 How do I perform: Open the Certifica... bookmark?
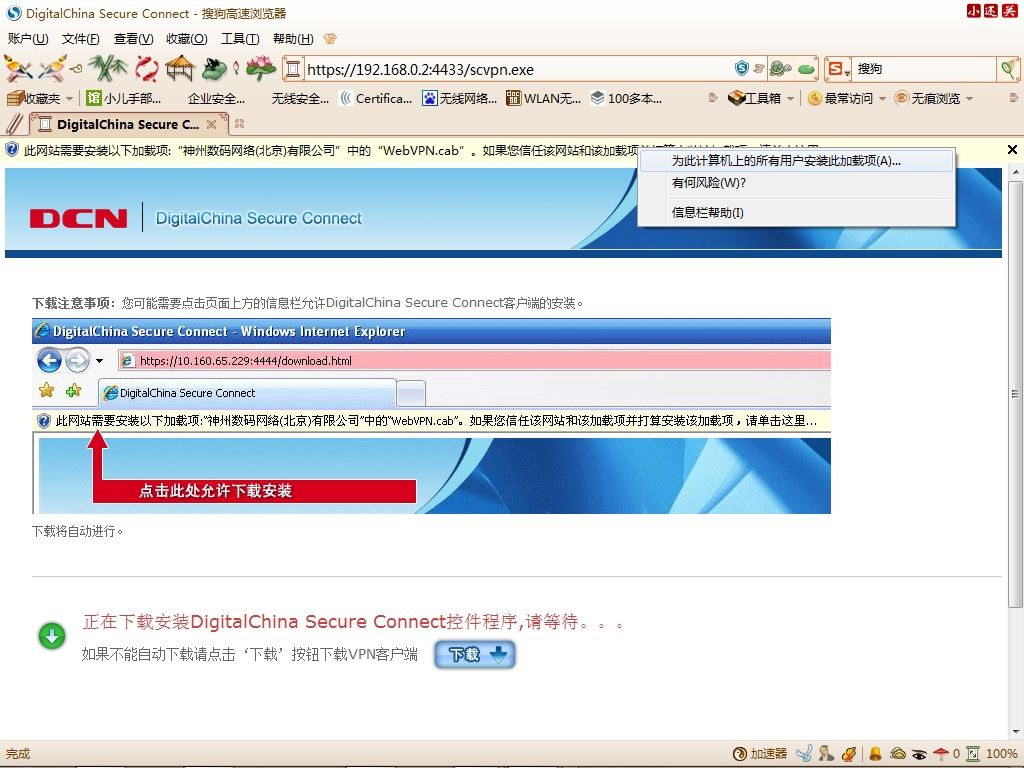pyautogui.click(x=376, y=98)
